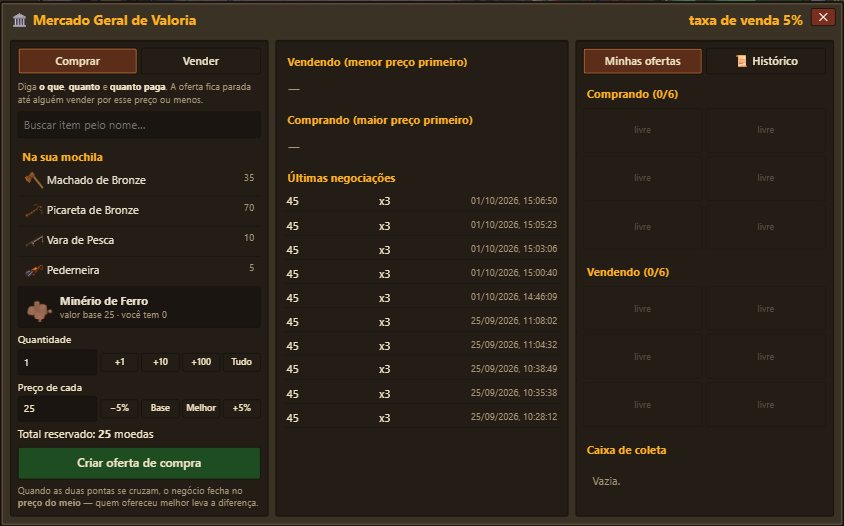Viewport: 844px width, 526px height.
Task: Switch to the Vender tab
Action: (201, 61)
